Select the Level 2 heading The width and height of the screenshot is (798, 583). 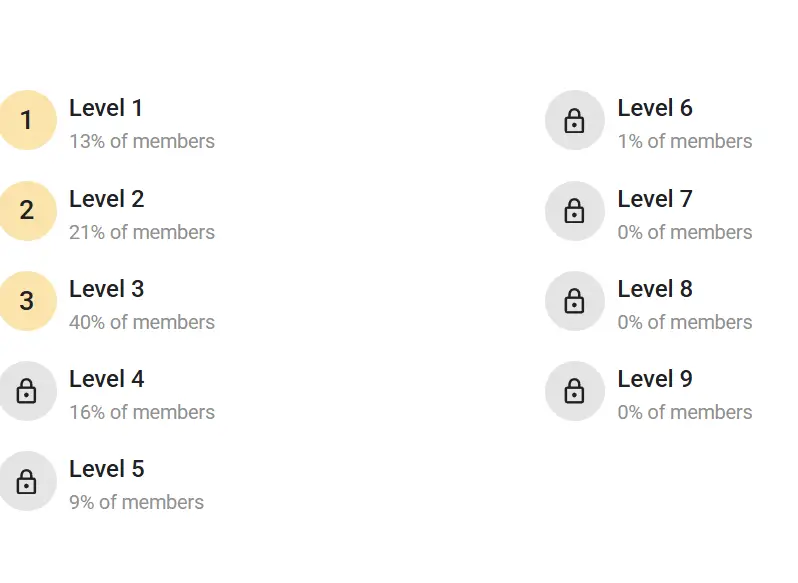tap(106, 199)
